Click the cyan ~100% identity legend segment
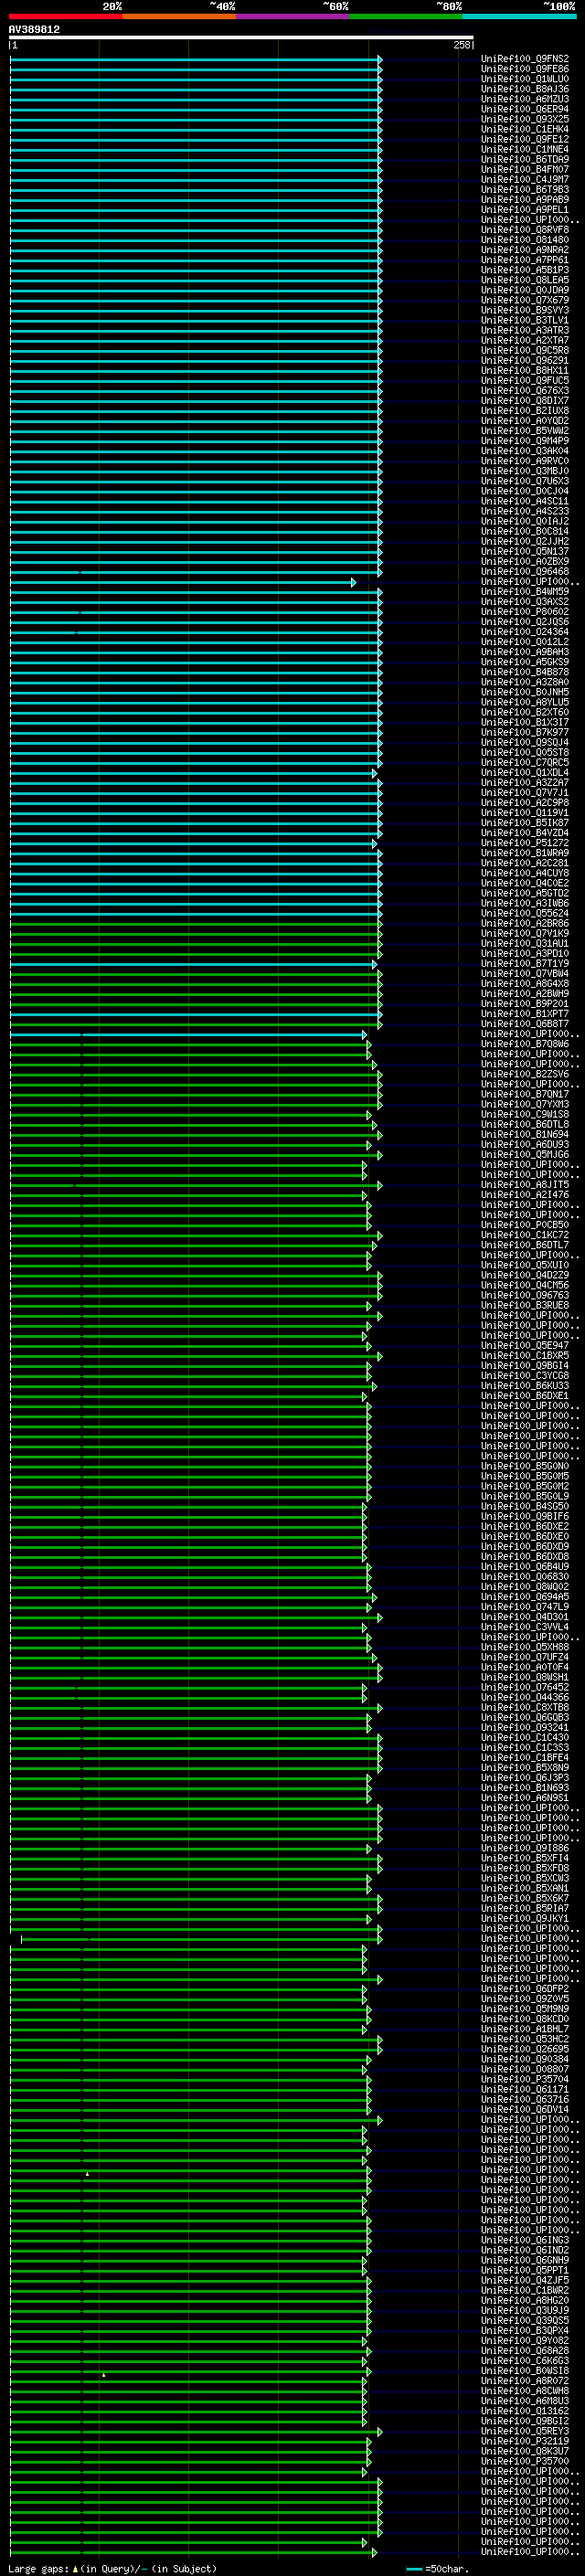This screenshot has height=2576, width=585. 520,16
